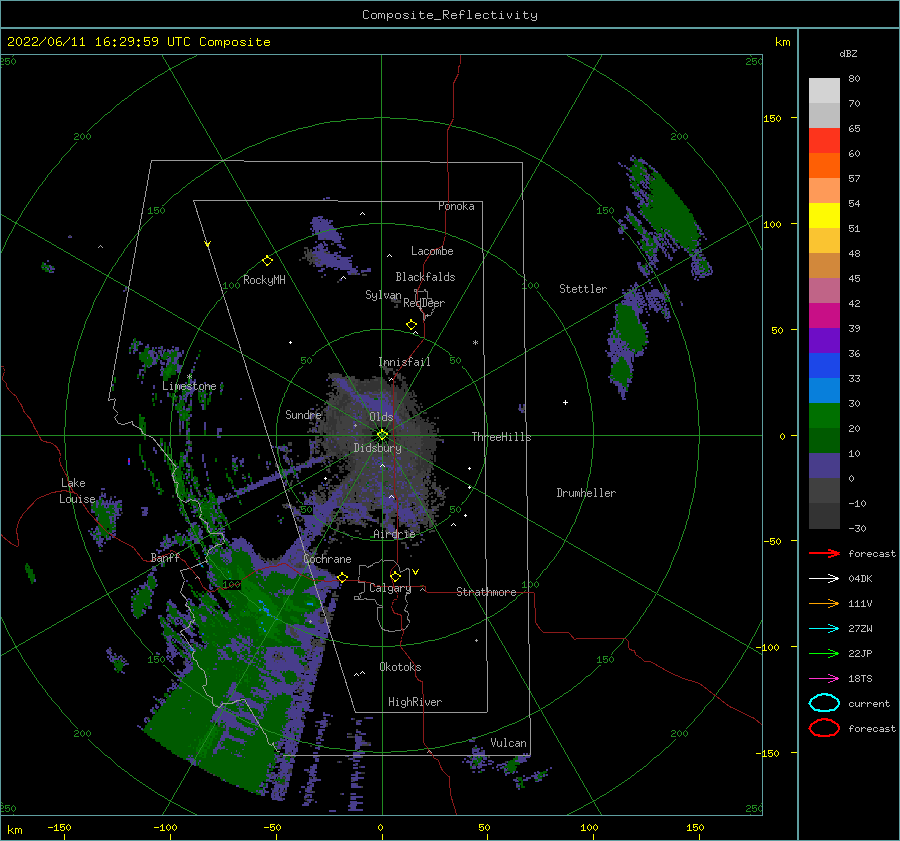Click the Sundre label
The image size is (900, 841).
coord(303,414)
